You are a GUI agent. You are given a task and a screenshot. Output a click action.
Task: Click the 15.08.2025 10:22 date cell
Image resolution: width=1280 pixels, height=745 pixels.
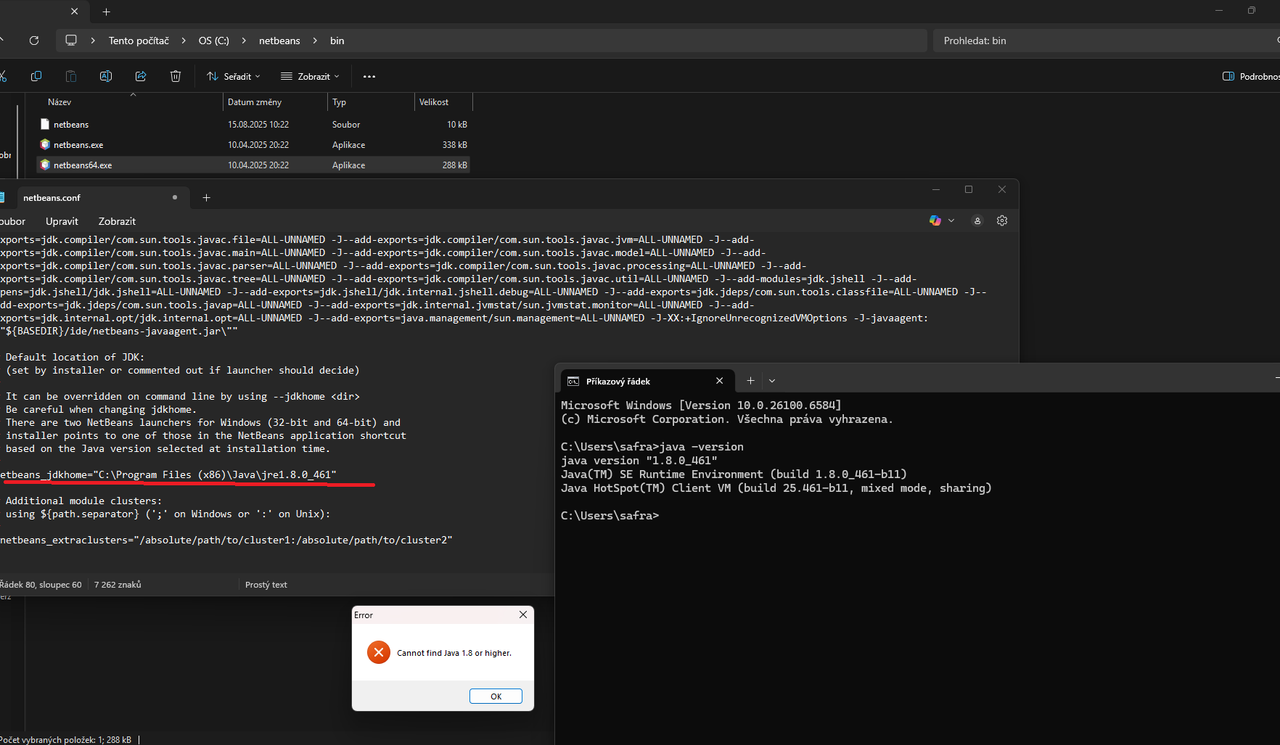point(258,124)
